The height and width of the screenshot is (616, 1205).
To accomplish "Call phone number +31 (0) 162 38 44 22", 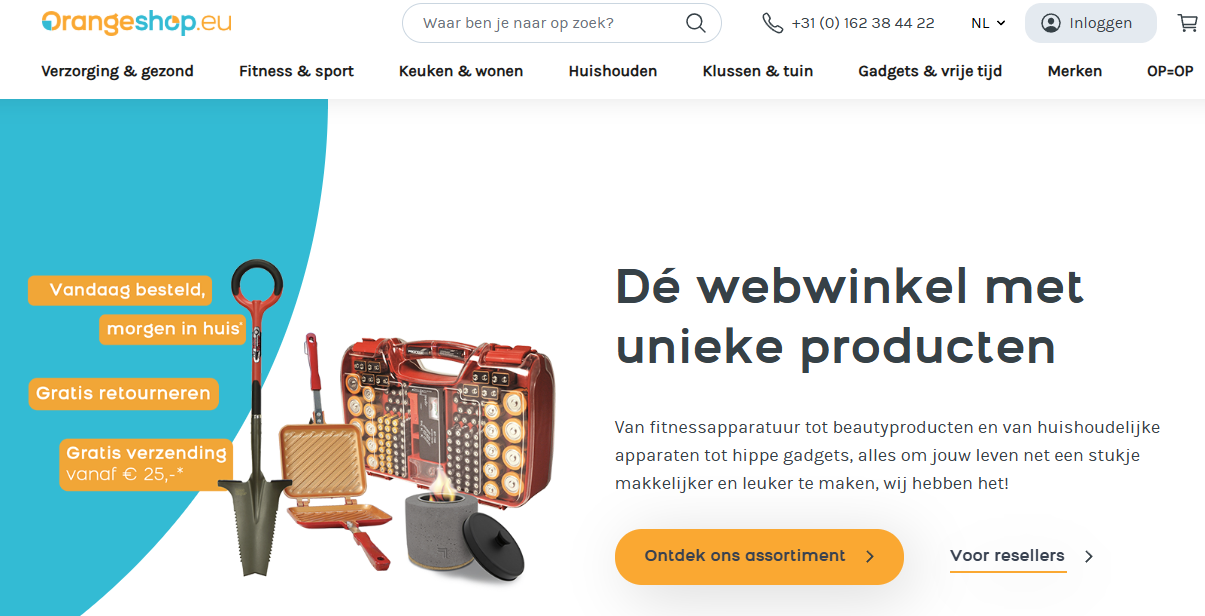I will (x=863, y=23).
